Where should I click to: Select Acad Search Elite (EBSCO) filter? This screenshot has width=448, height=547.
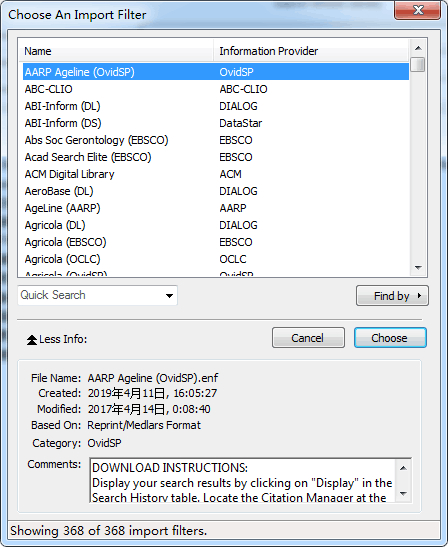216,157
